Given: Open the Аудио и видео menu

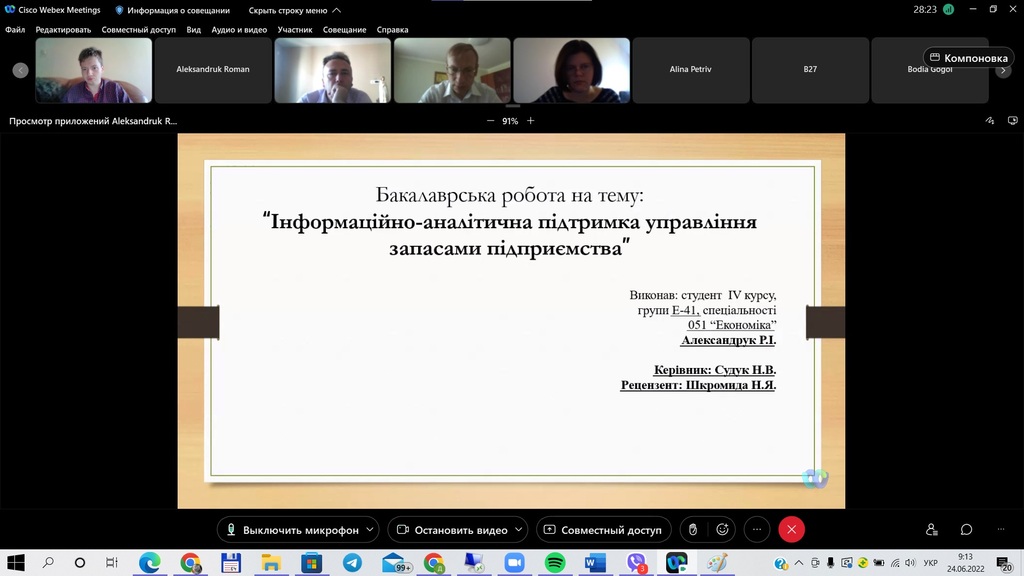Looking at the screenshot, I should click(x=239, y=30).
